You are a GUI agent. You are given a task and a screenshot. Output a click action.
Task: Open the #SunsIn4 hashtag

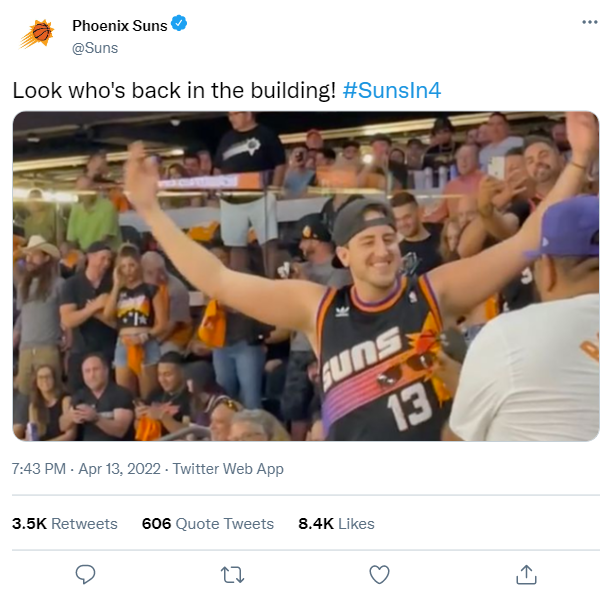[x=392, y=90]
